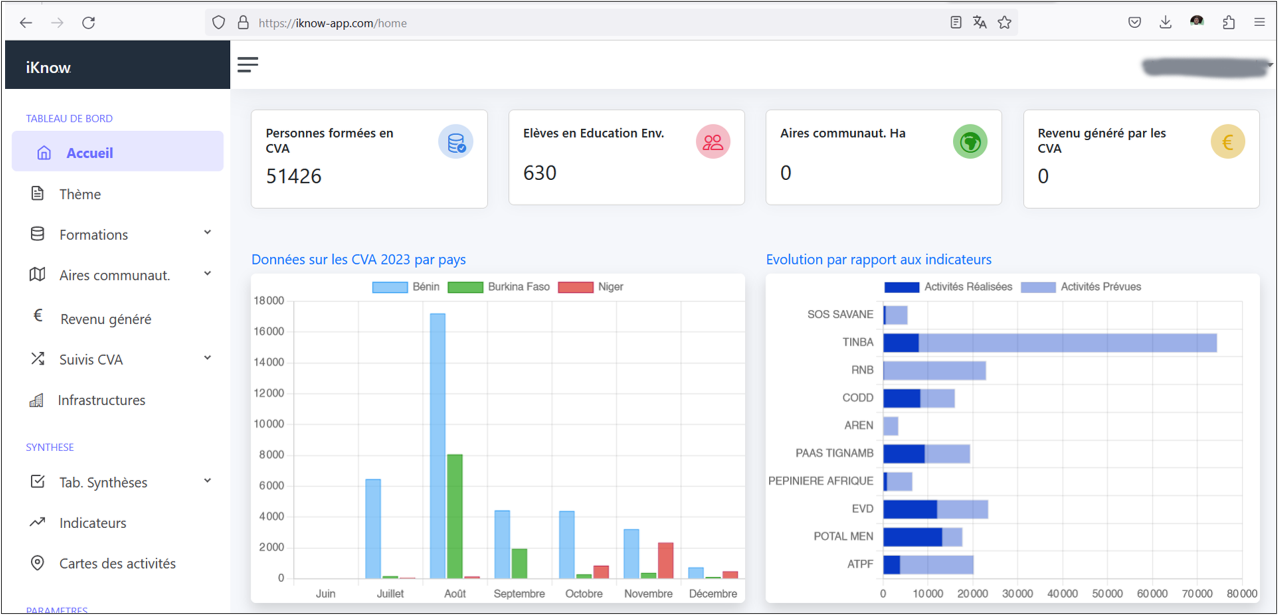This screenshot has height=615, width=1278.
Task: Open the browser downloads icon
Action: click(1166, 22)
